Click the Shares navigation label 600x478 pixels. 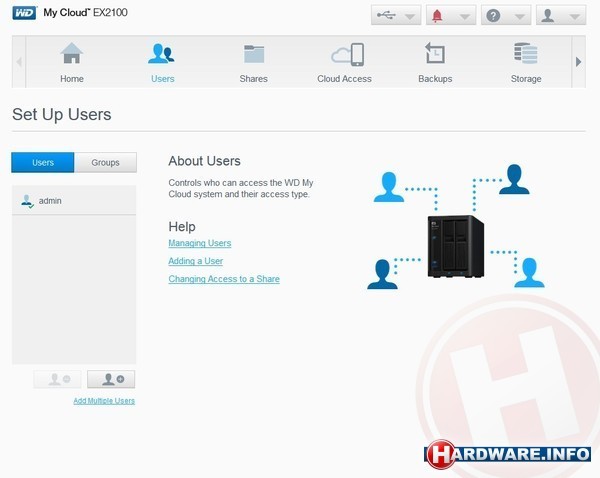[x=253, y=79]
